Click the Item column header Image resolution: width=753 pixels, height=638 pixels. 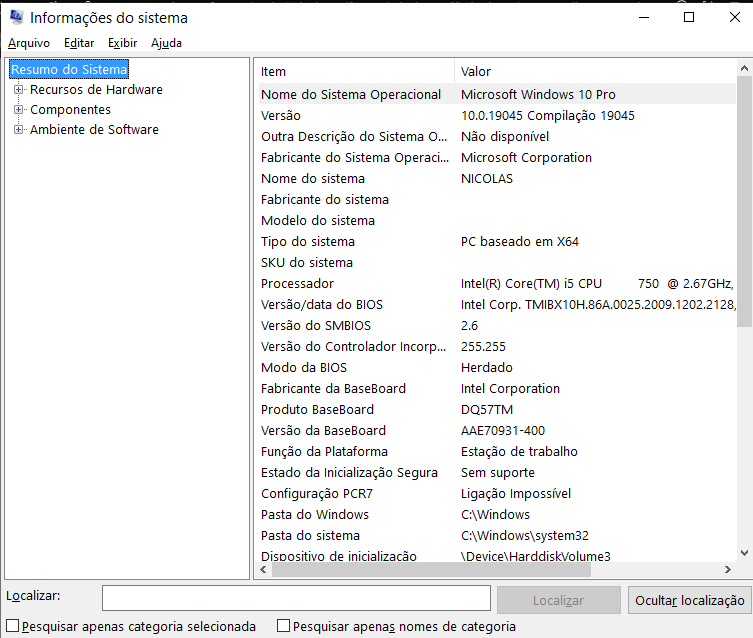click(354, 72)
